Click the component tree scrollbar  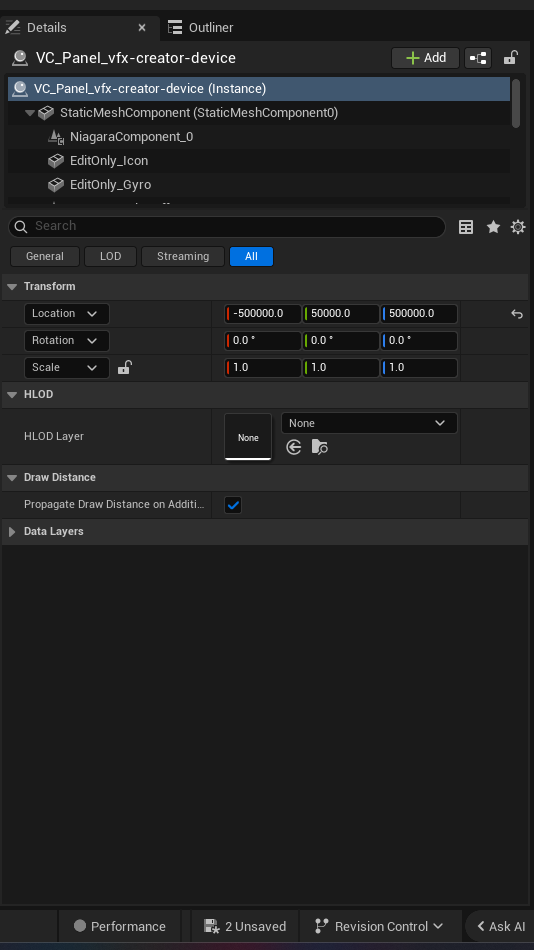tap(516, 103)
